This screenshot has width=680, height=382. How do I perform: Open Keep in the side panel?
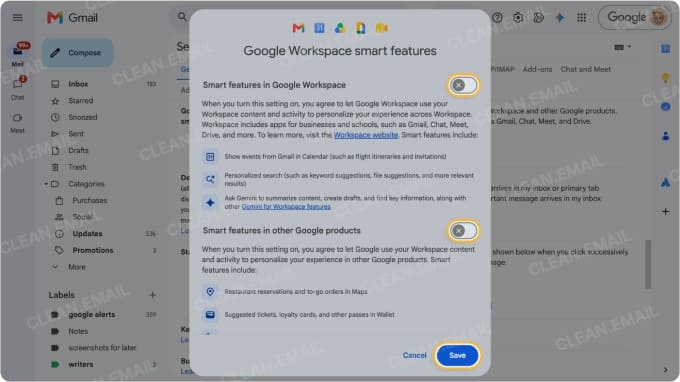click(665, 78)
